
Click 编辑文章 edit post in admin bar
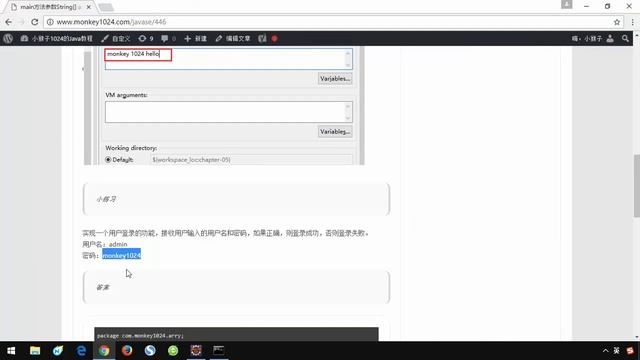[233, 38]
